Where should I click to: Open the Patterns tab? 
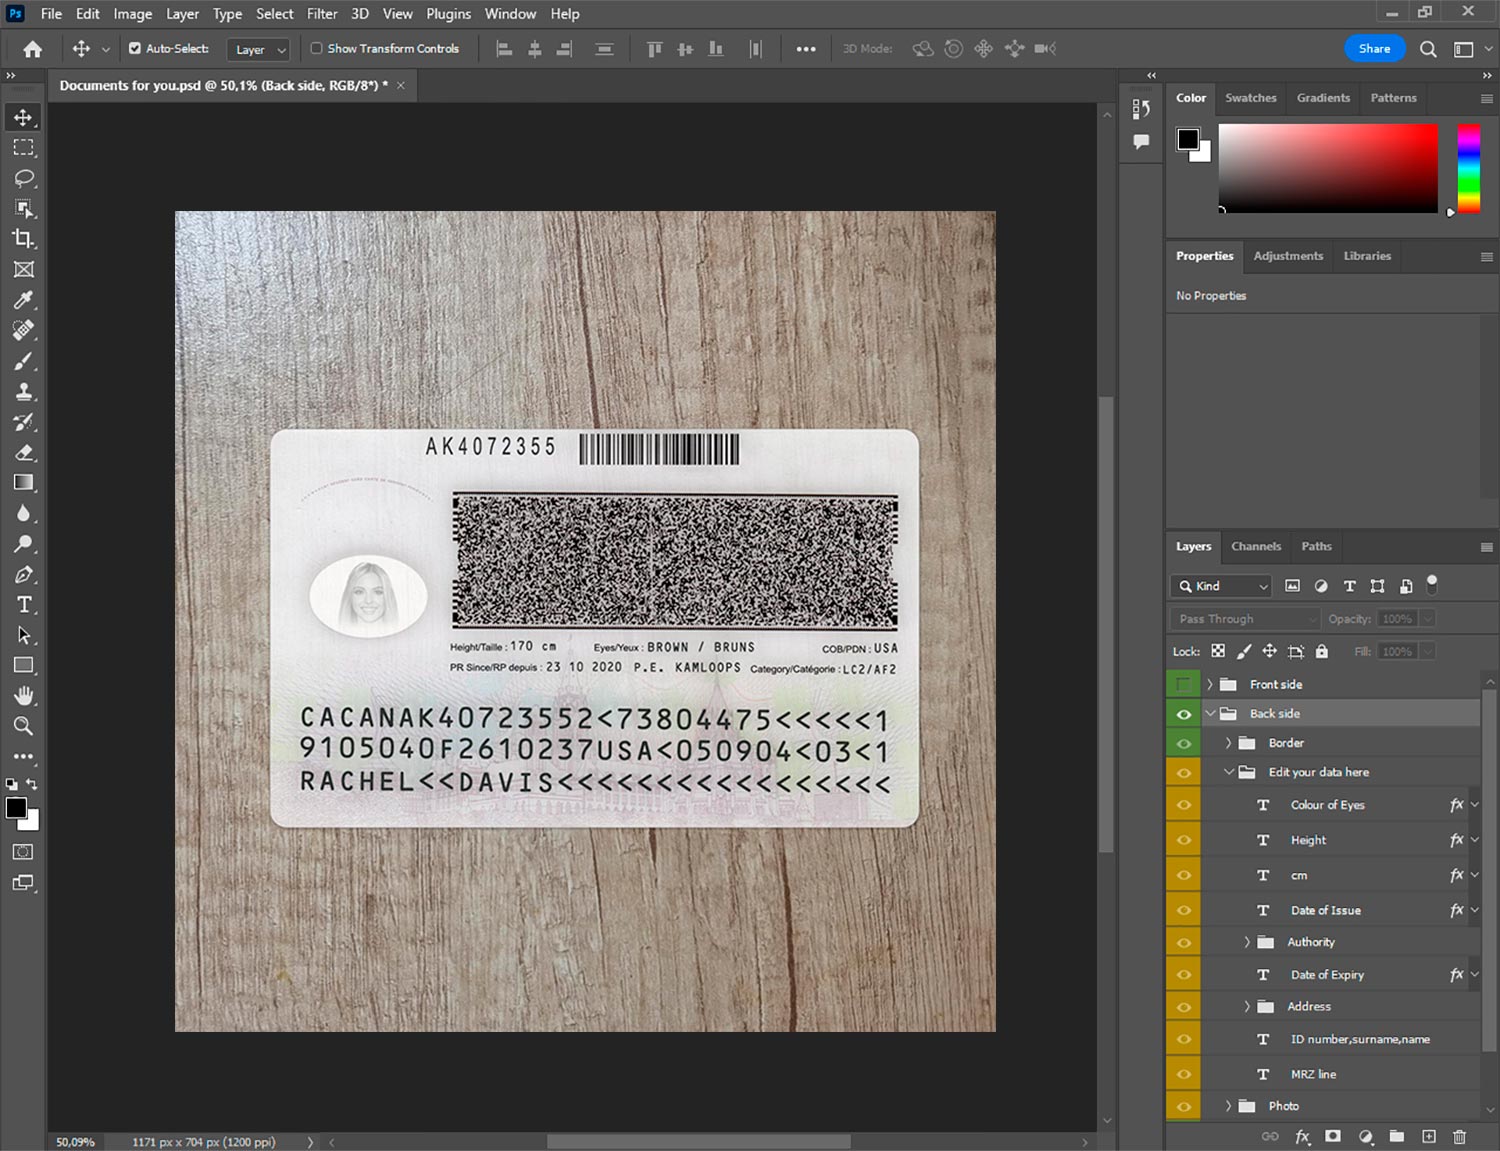point(1393,98)
